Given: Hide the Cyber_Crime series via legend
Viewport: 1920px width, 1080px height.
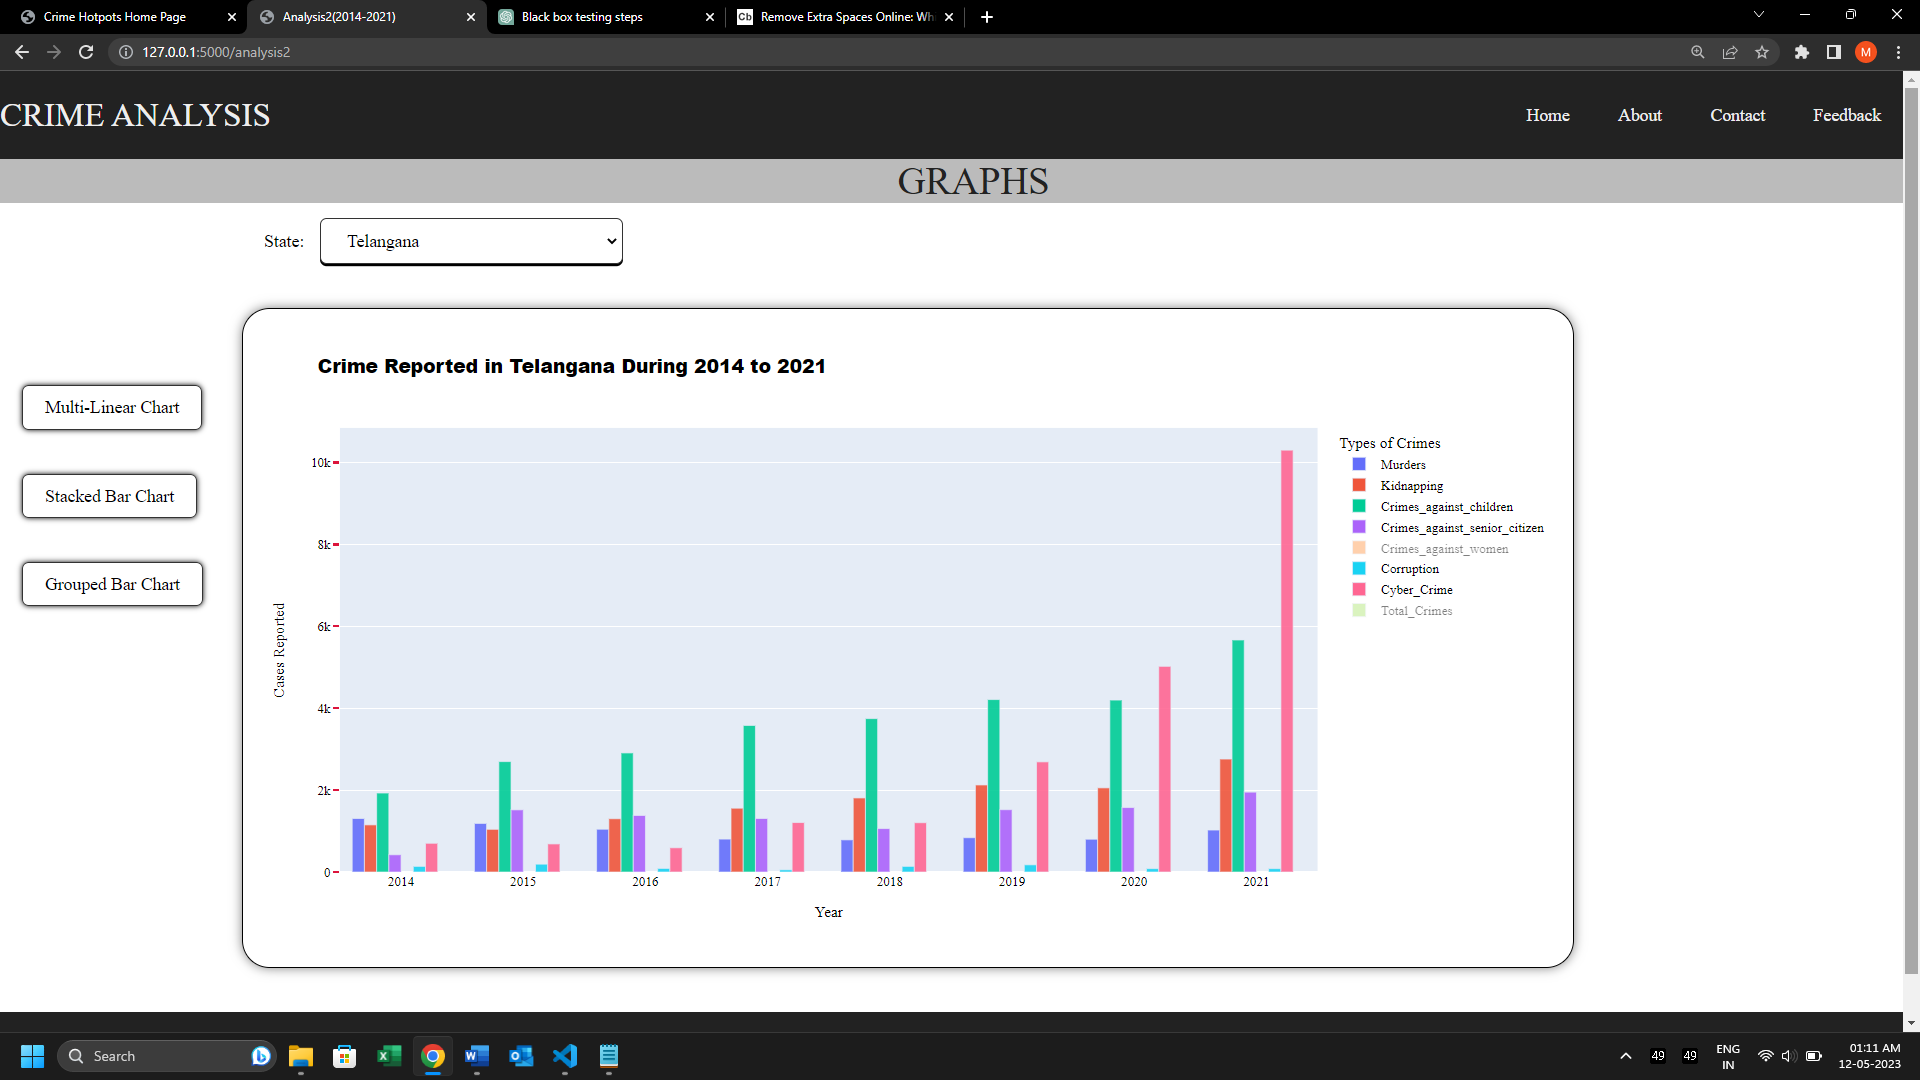Looking at the screenshot, I should (1415, 590).
